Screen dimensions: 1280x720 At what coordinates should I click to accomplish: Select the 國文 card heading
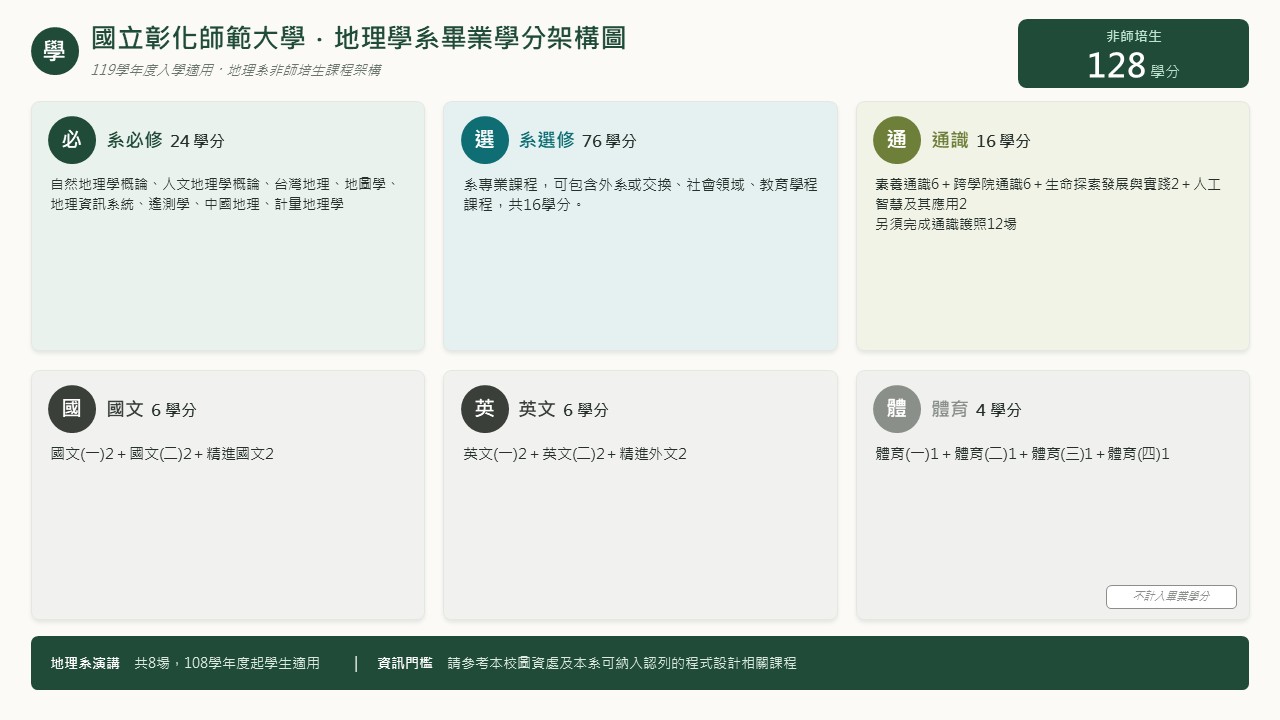[125, 410]
